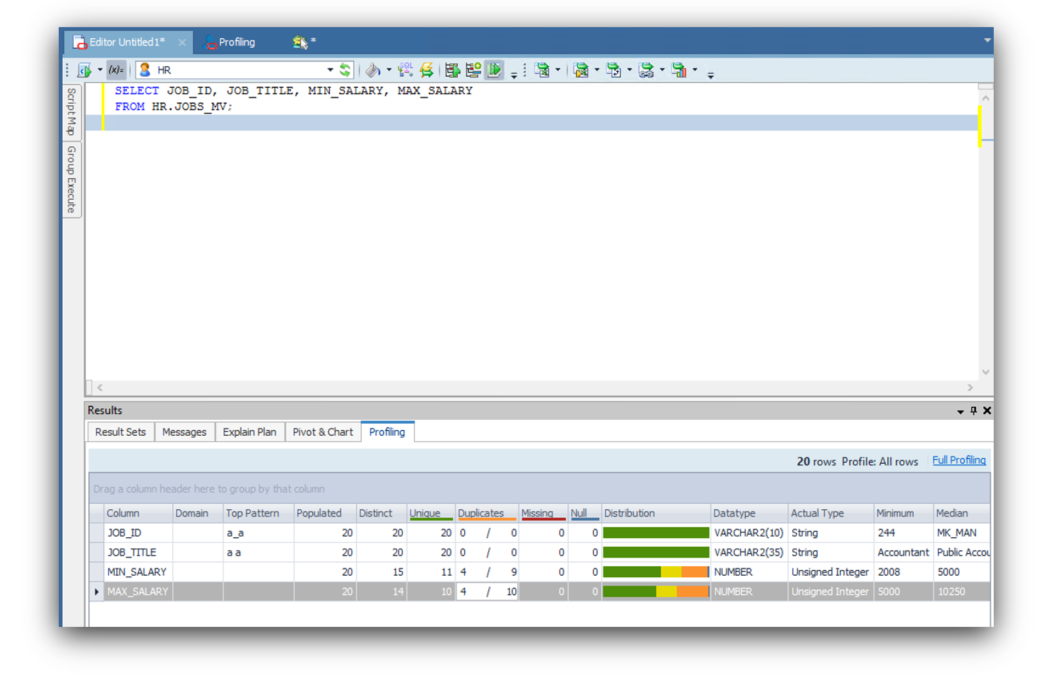Switch to the Explain Plan tab
This screenshot has width=1046, height=687.
pyautogui.click(x=249, y=432)
